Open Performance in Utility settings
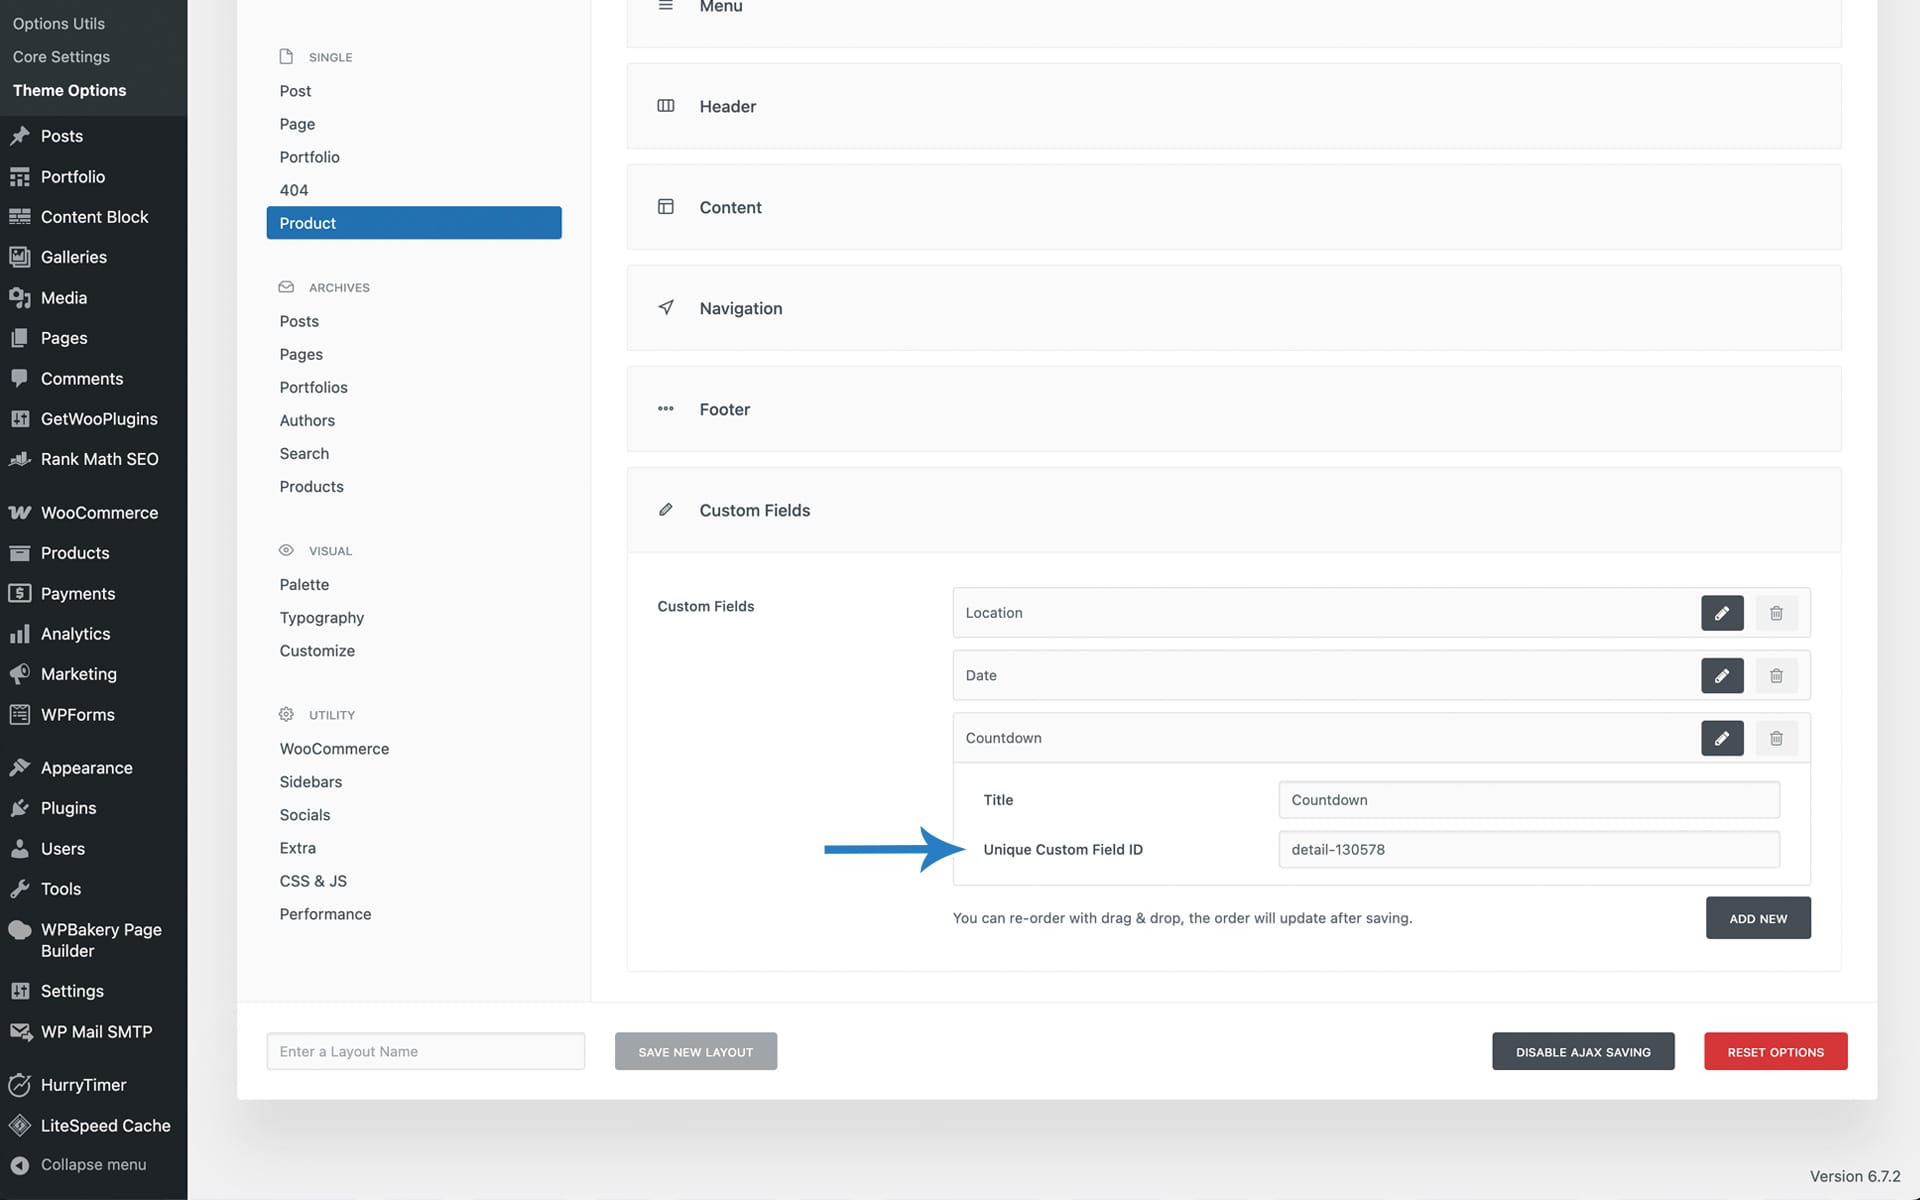 point(325,914)
